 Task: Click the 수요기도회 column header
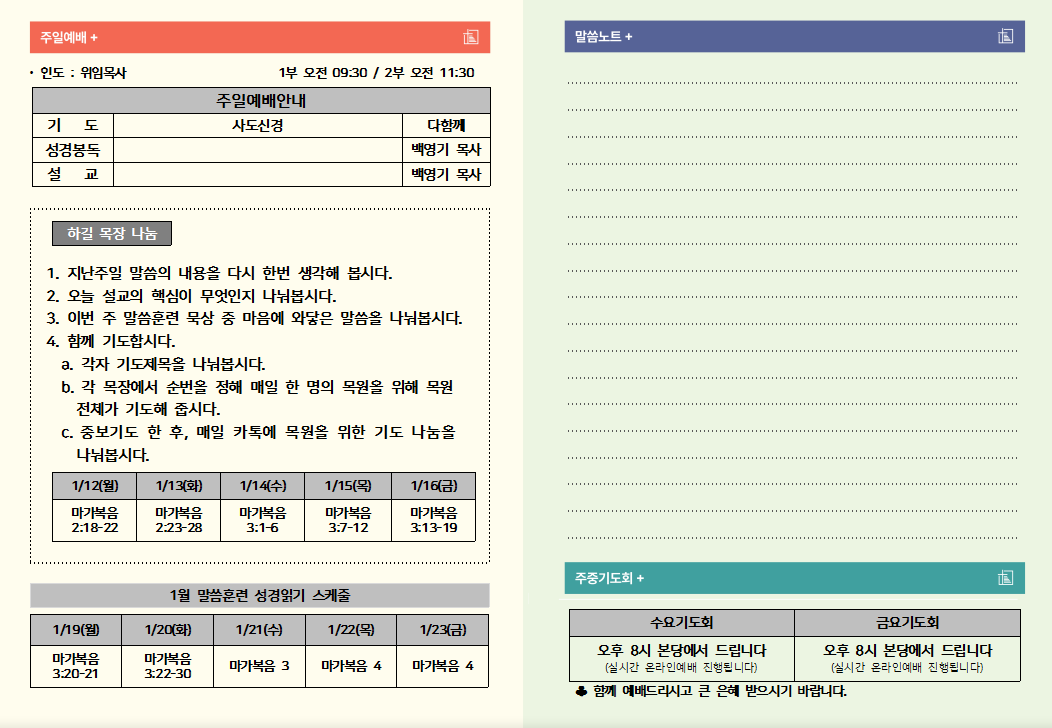(681, 622)
